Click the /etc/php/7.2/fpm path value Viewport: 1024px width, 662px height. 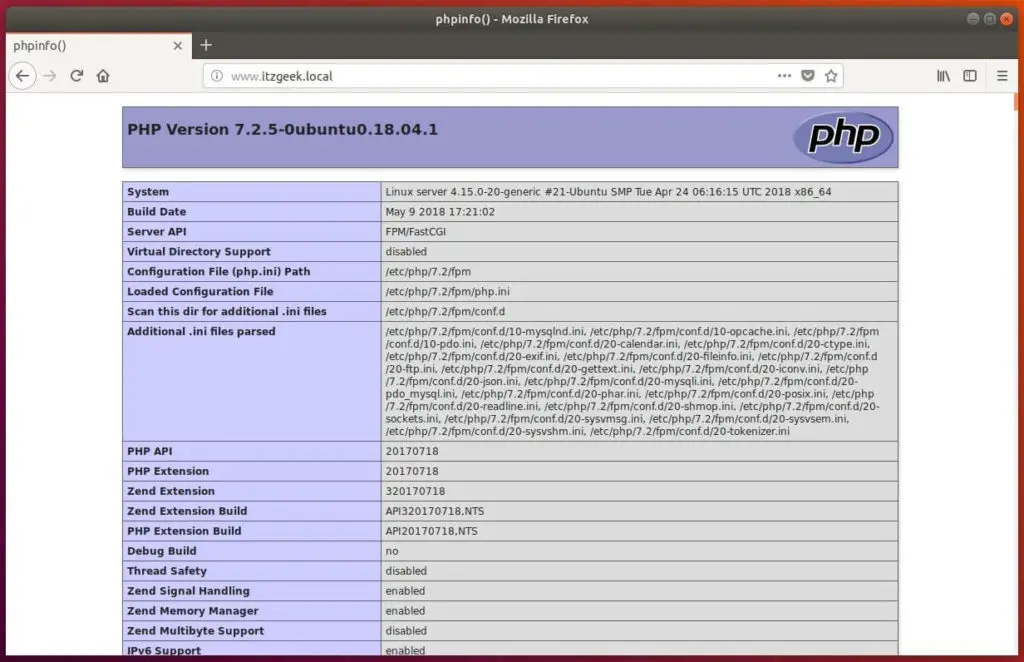(x=428, y=272)
